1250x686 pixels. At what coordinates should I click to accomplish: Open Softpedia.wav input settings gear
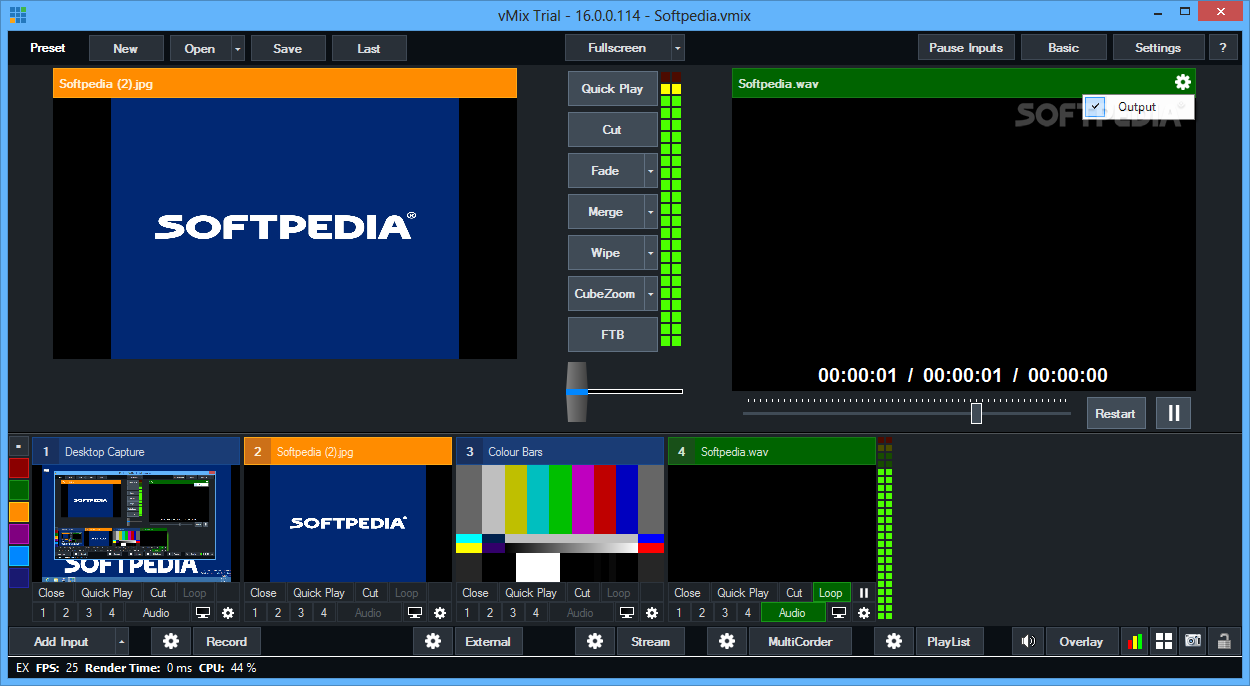coord(864,613)
